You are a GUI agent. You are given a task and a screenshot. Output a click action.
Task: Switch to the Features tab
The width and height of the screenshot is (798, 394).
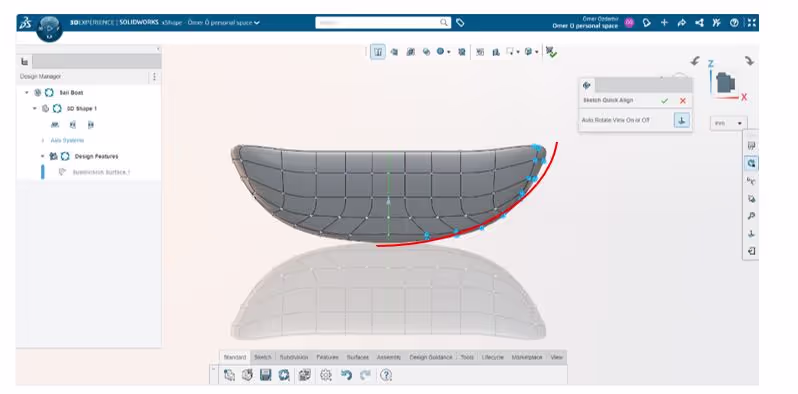pos(327,357)
